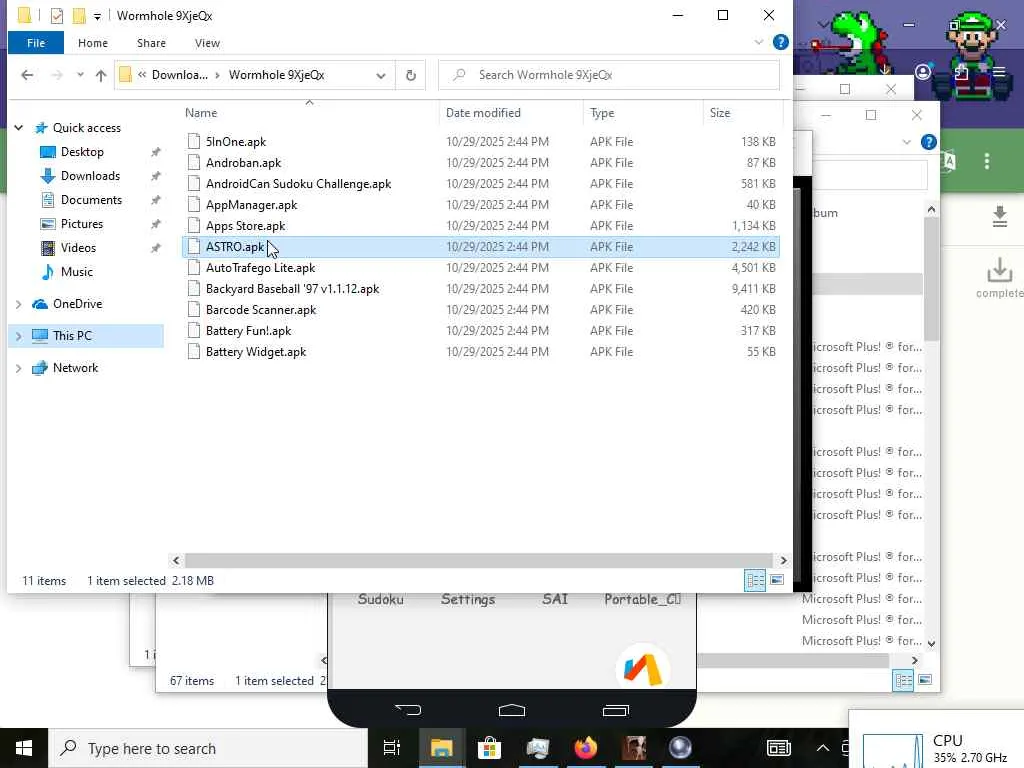The image size is (1024, 768).
Task: Click the Forward arrow in Wormhole window
Action: coord(57,75)
